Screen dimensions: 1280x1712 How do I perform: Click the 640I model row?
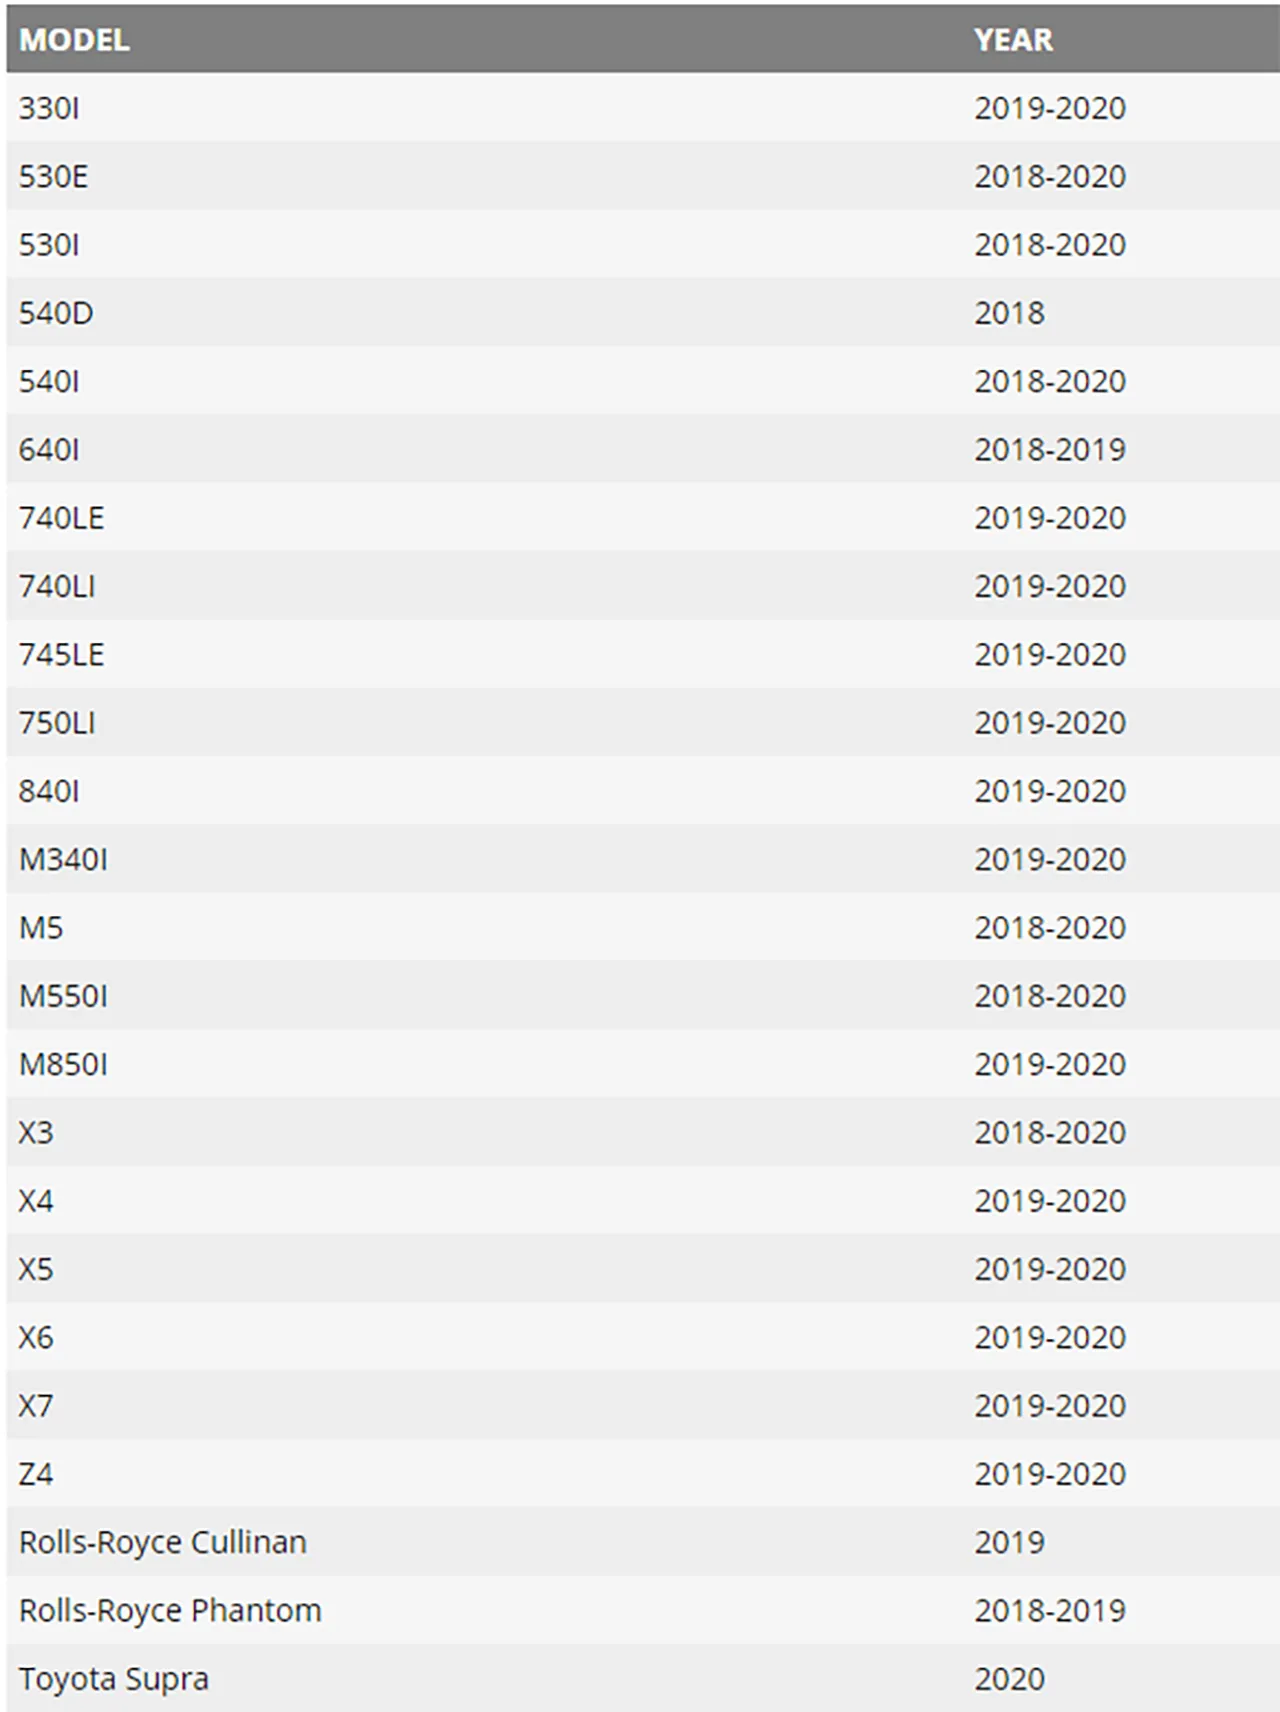pos(643,450)
